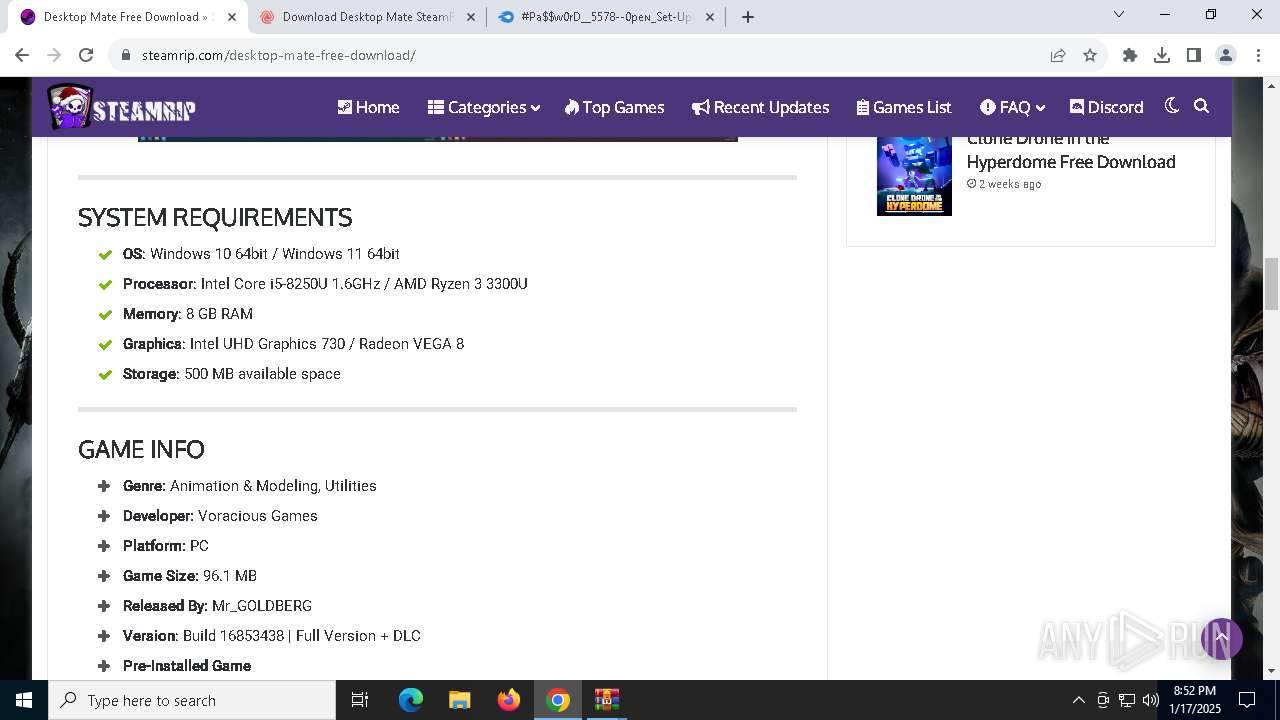Open Task View on taskbar
This screenshot has width=1280, height=720.
[x=360, y=700]
